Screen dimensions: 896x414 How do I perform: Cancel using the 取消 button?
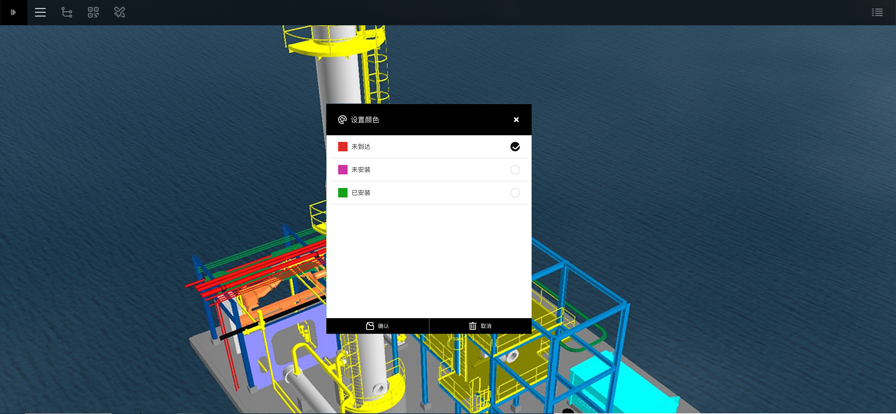[480, 326]
